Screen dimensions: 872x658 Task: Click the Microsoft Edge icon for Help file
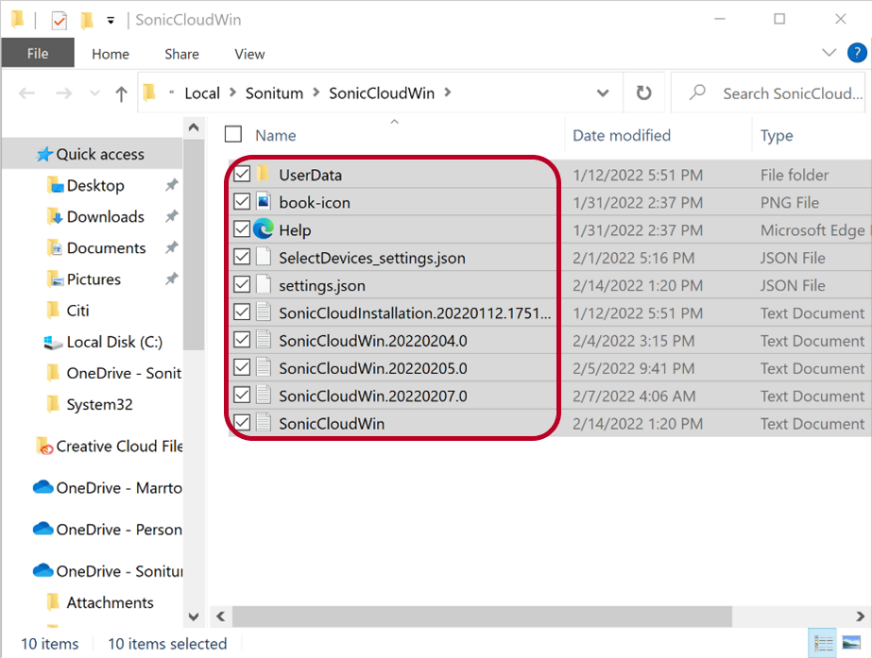(264, 230)
